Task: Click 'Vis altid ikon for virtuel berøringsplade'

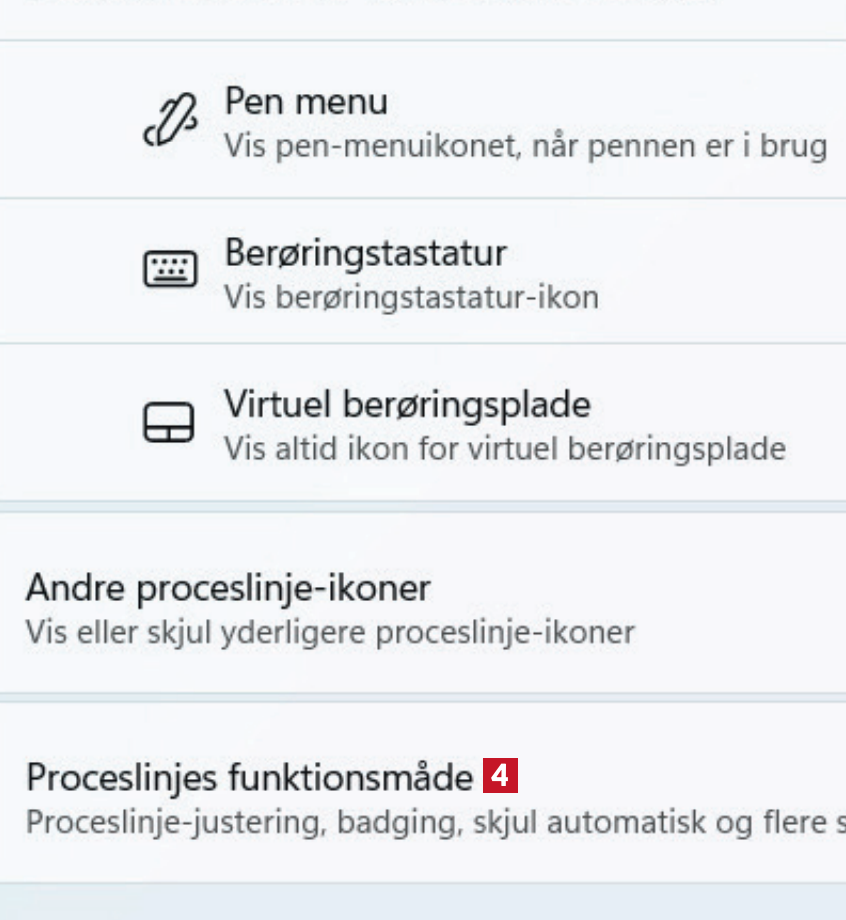Action: coord(504,449)
